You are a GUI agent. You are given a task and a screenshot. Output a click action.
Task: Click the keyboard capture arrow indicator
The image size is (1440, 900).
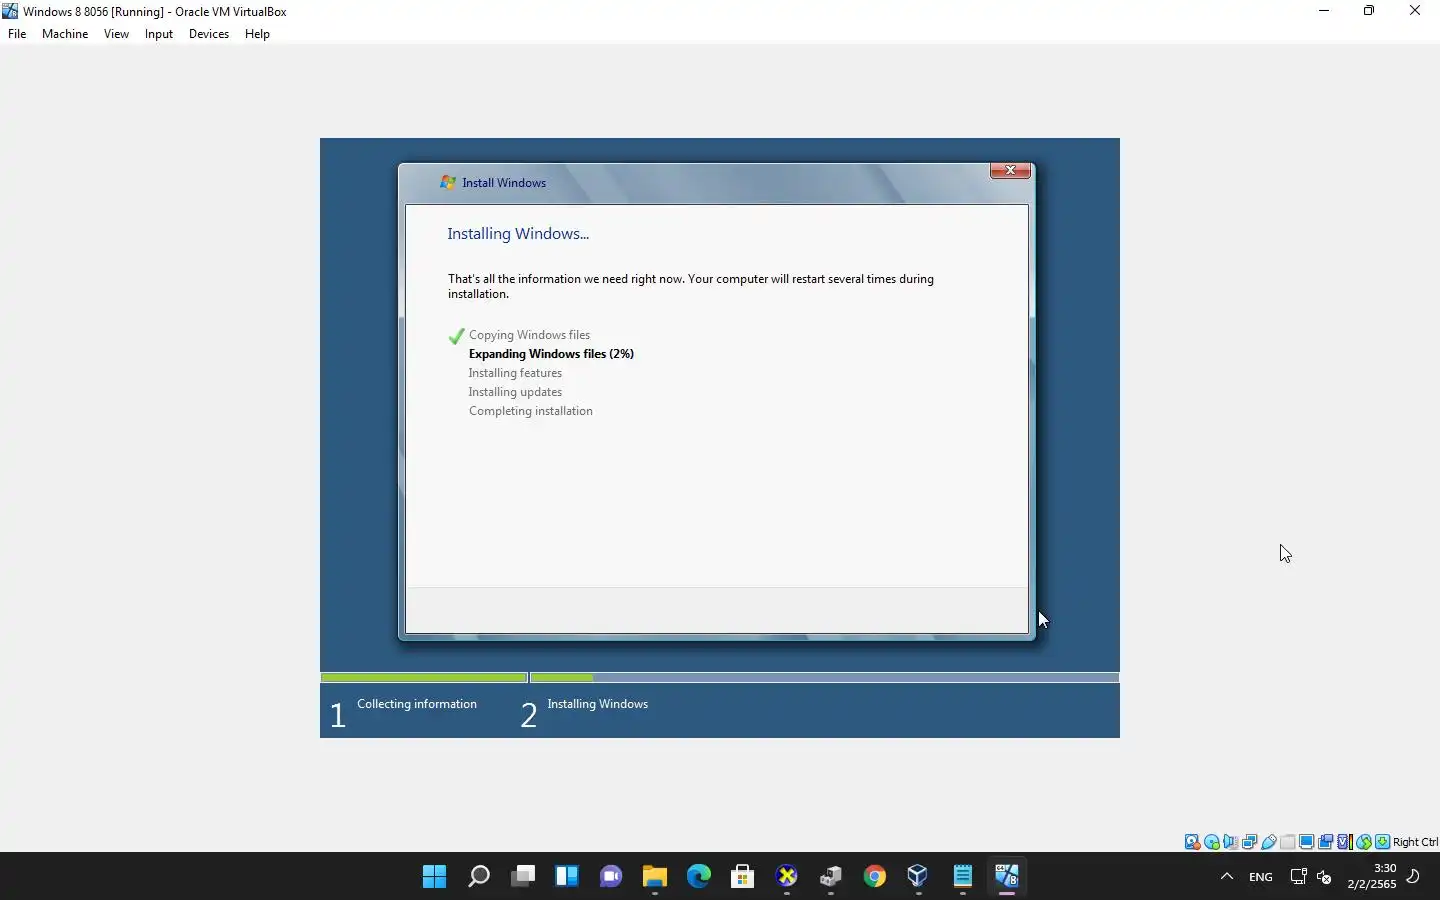1382,842
